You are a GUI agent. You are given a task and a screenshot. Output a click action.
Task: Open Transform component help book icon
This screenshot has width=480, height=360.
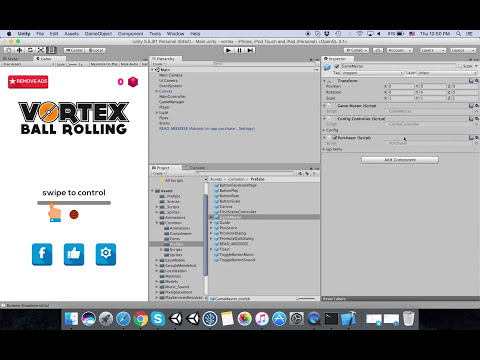pyautogui.click(x=471, y=81)
